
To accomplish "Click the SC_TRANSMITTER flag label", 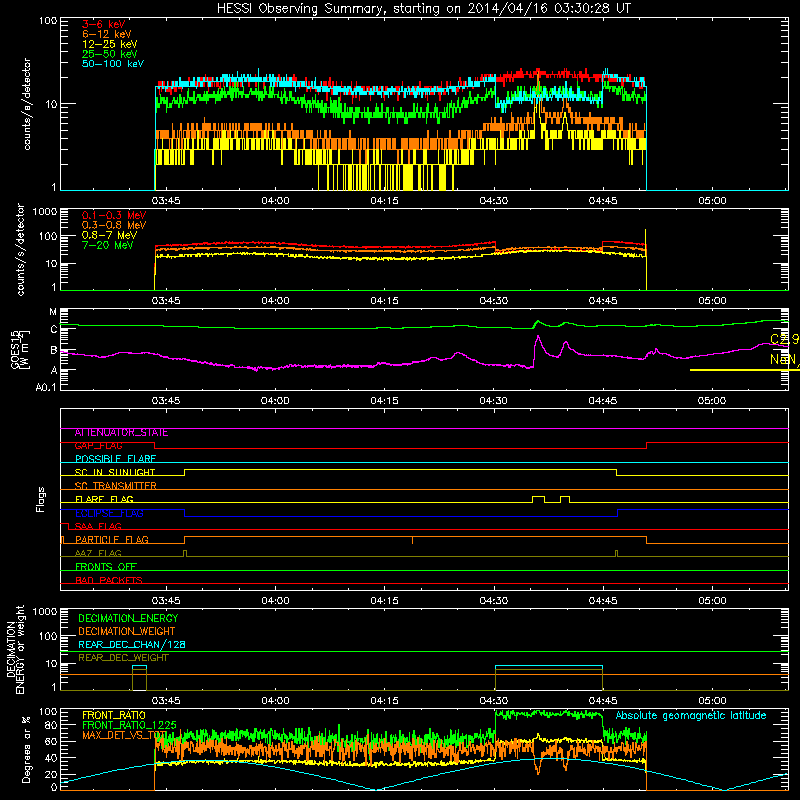I will 115,486.
